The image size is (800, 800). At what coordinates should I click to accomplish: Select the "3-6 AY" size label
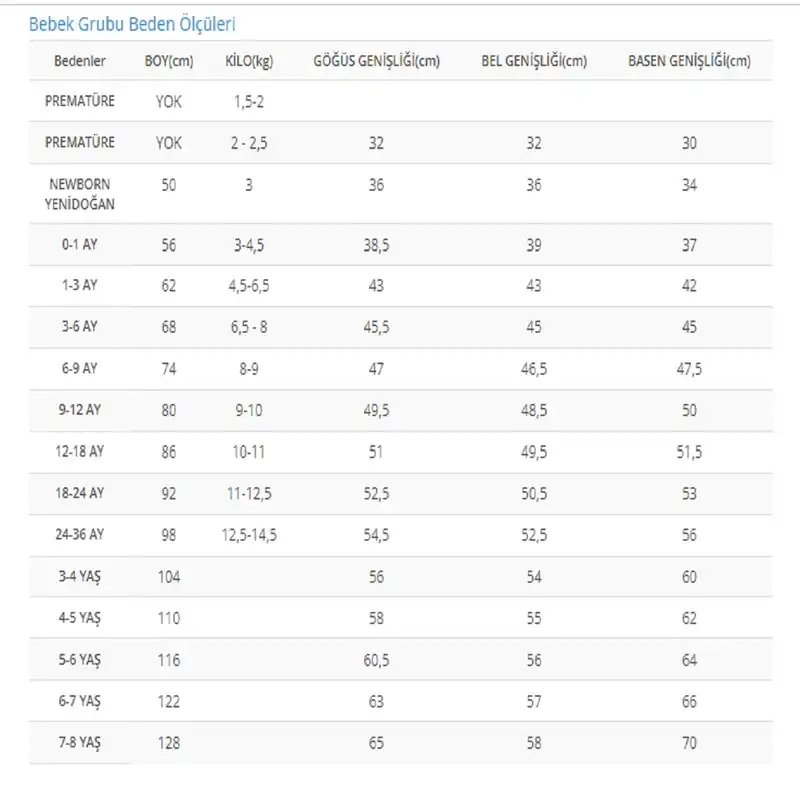click(80, 327)
